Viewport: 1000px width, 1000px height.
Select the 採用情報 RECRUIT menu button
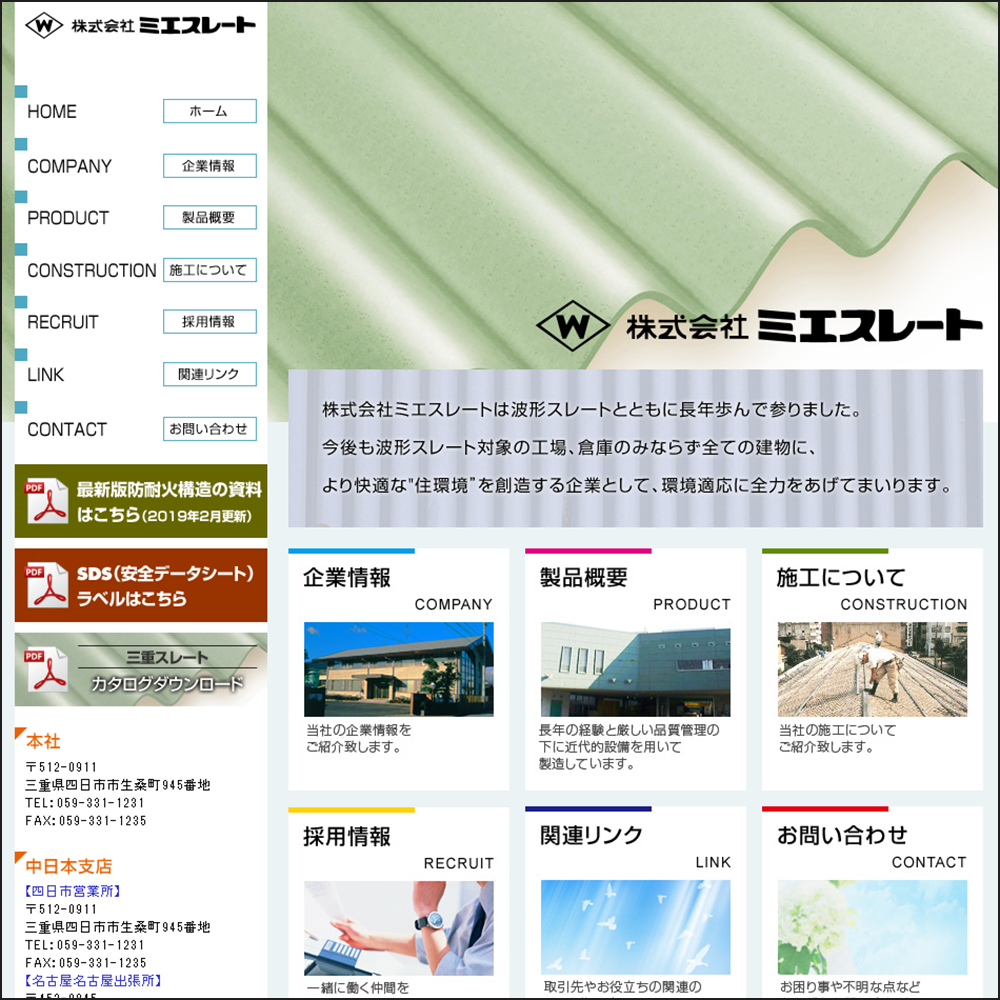click(x=209, y=322)
